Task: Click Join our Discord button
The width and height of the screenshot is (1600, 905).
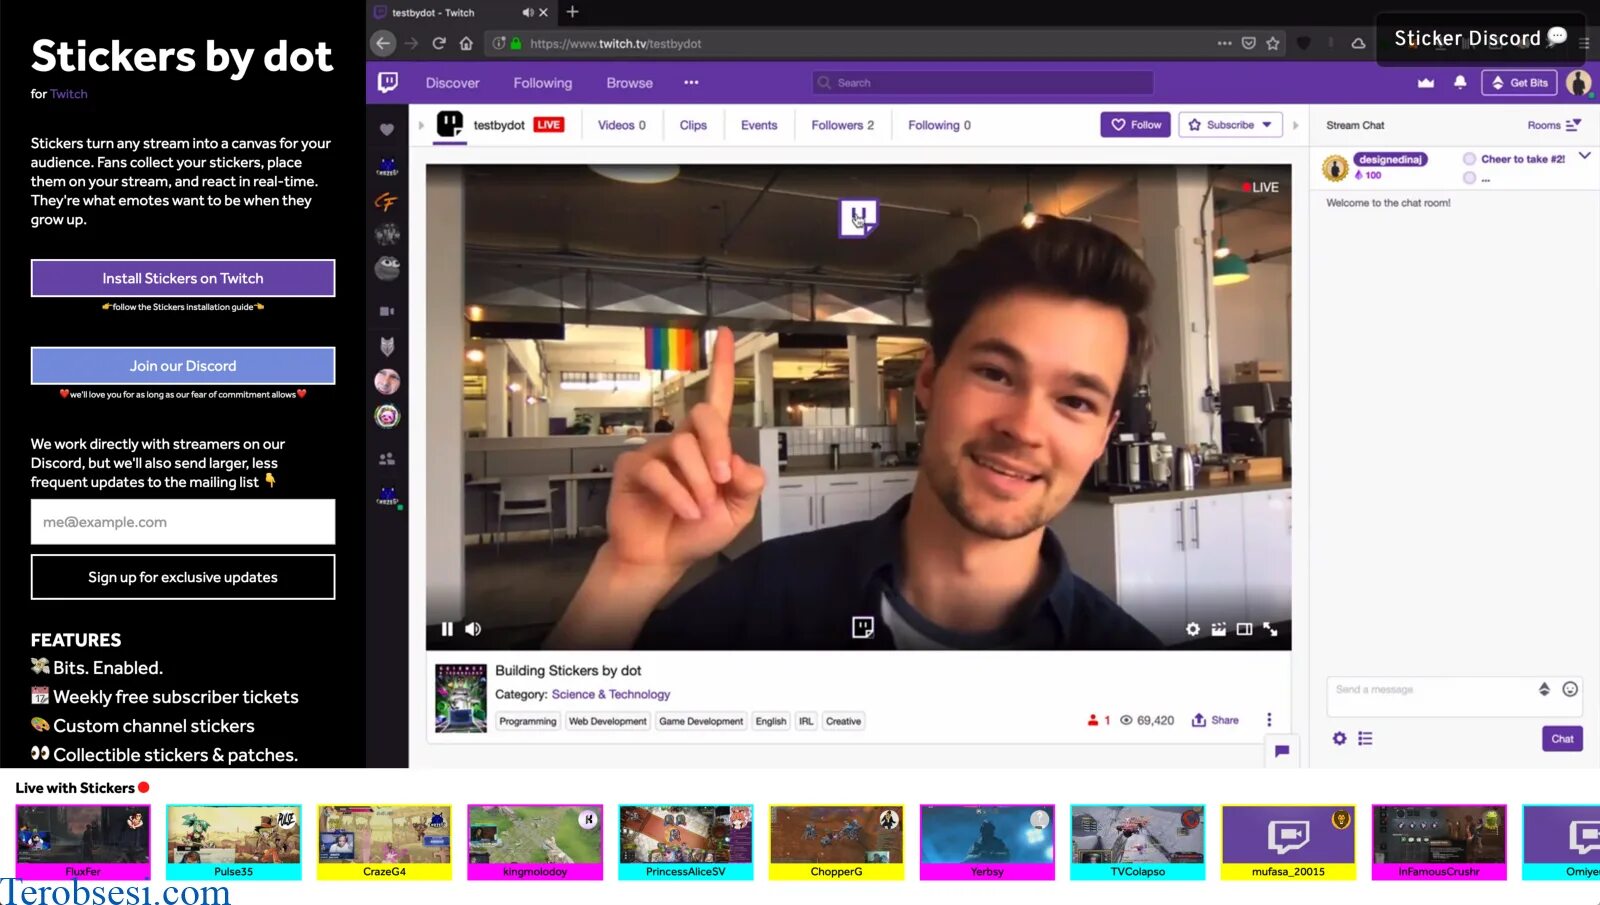Action: (x=182, y=365)
